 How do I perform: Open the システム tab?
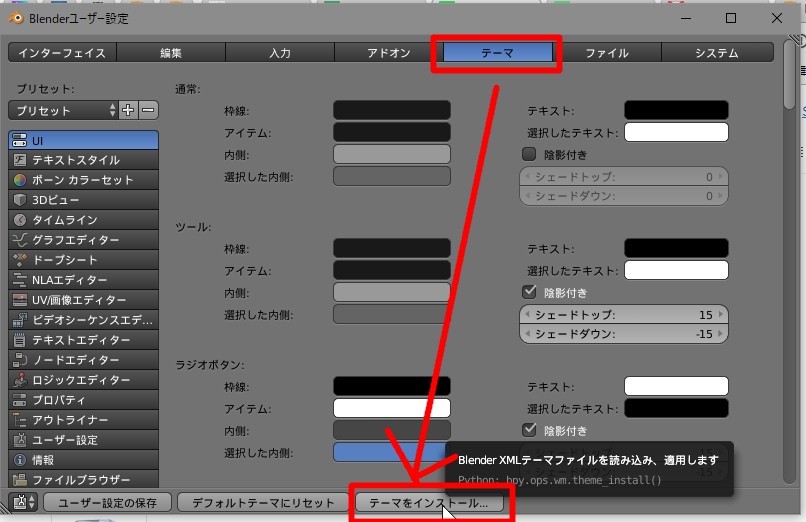[717, 53]
